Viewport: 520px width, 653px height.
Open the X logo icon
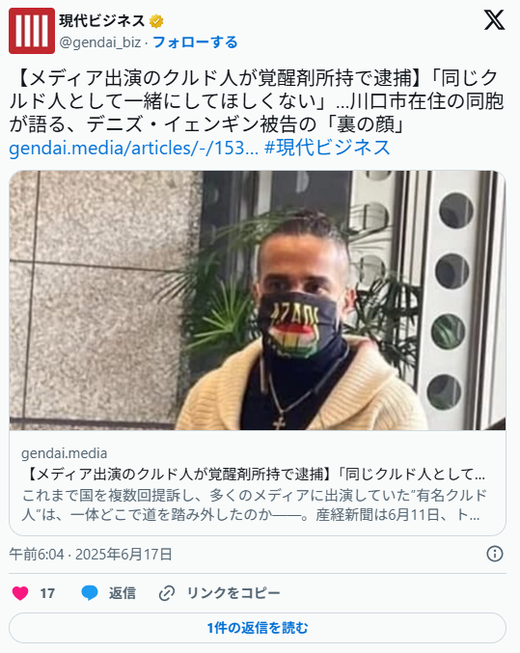(x=494, y=20)
